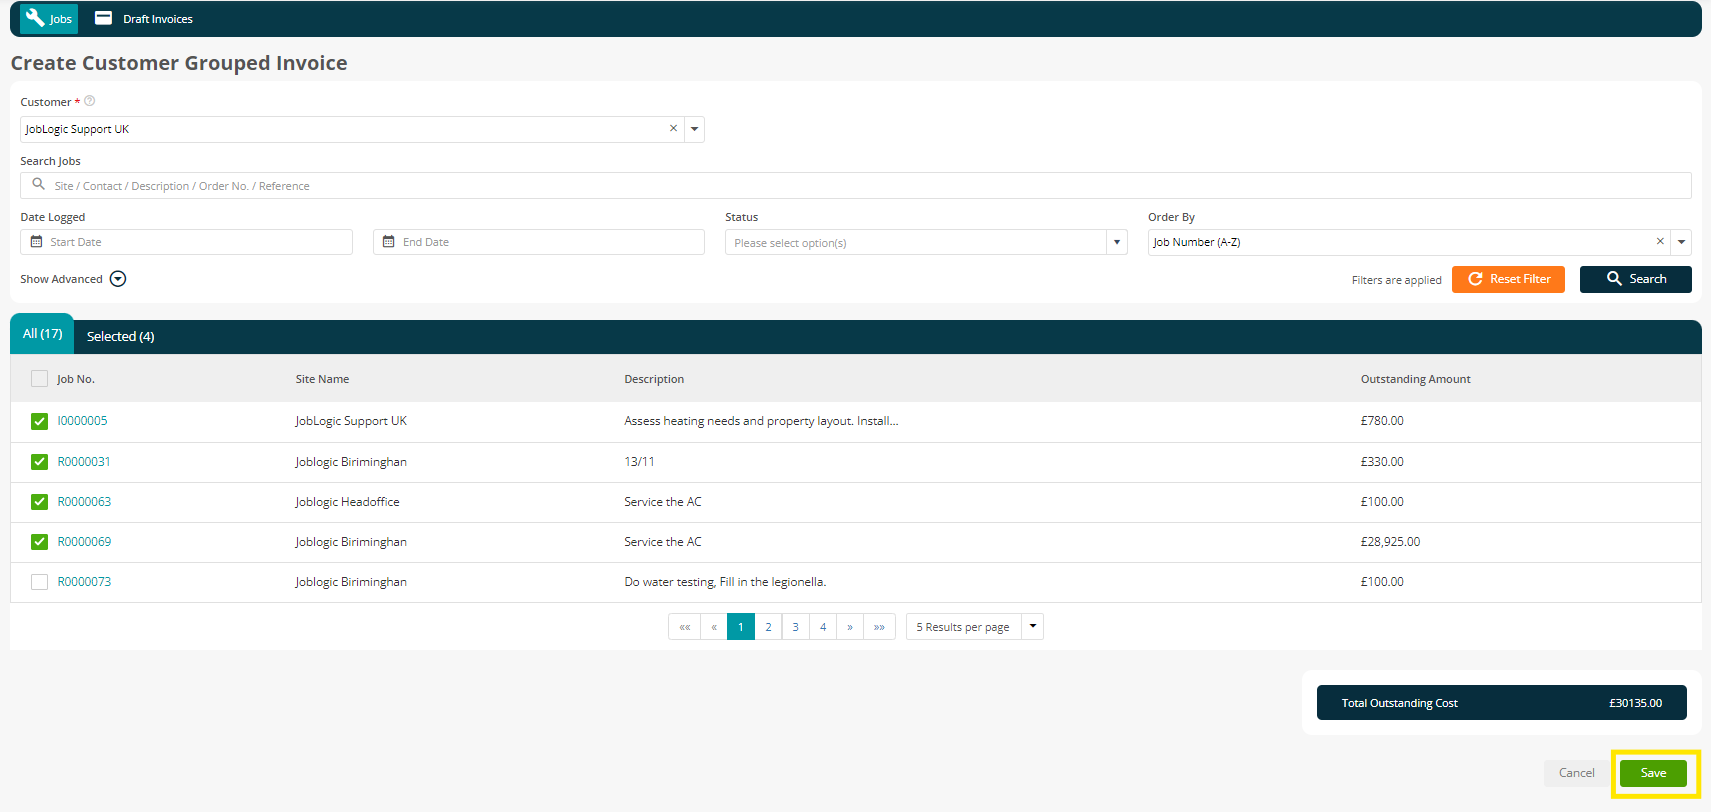The width and height of the screenshot is (1711, 812).
Task: Go to previous page arrow icon
Action: tap(714, 627)
